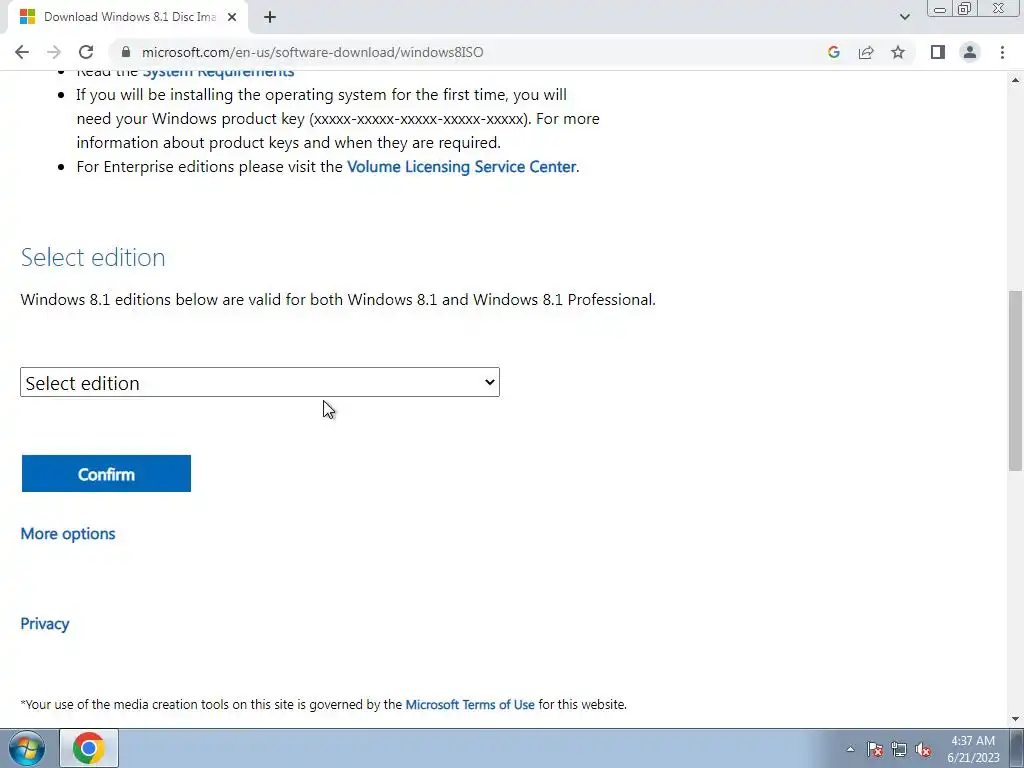This screenshot has width=1024, height=768.
Task: Click the network tray icon
Action: (899, 749)
